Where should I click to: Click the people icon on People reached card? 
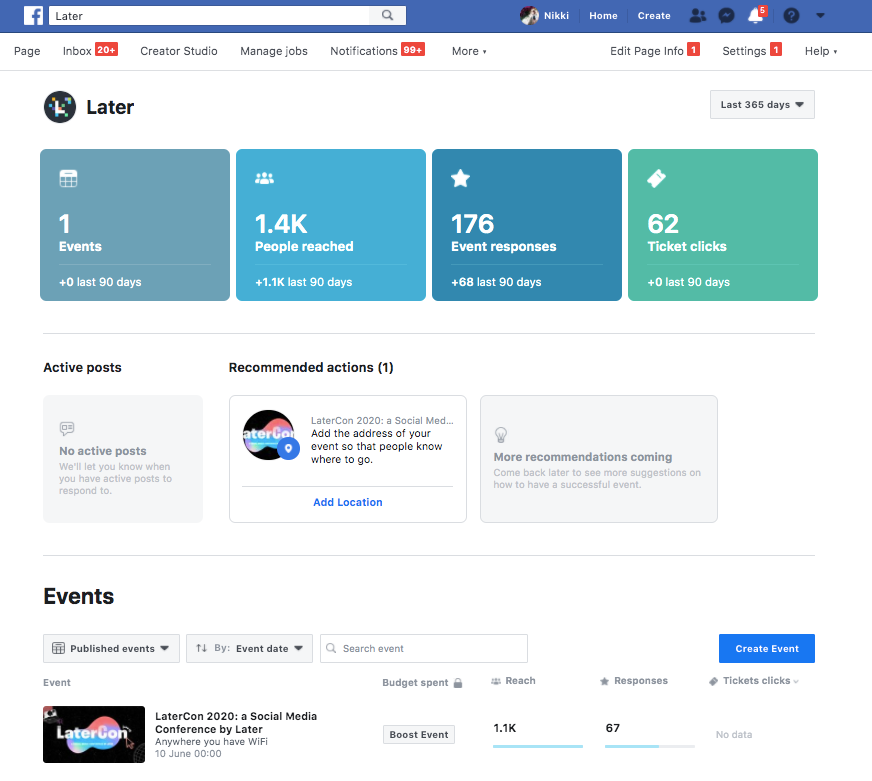(x=264, y=179)
